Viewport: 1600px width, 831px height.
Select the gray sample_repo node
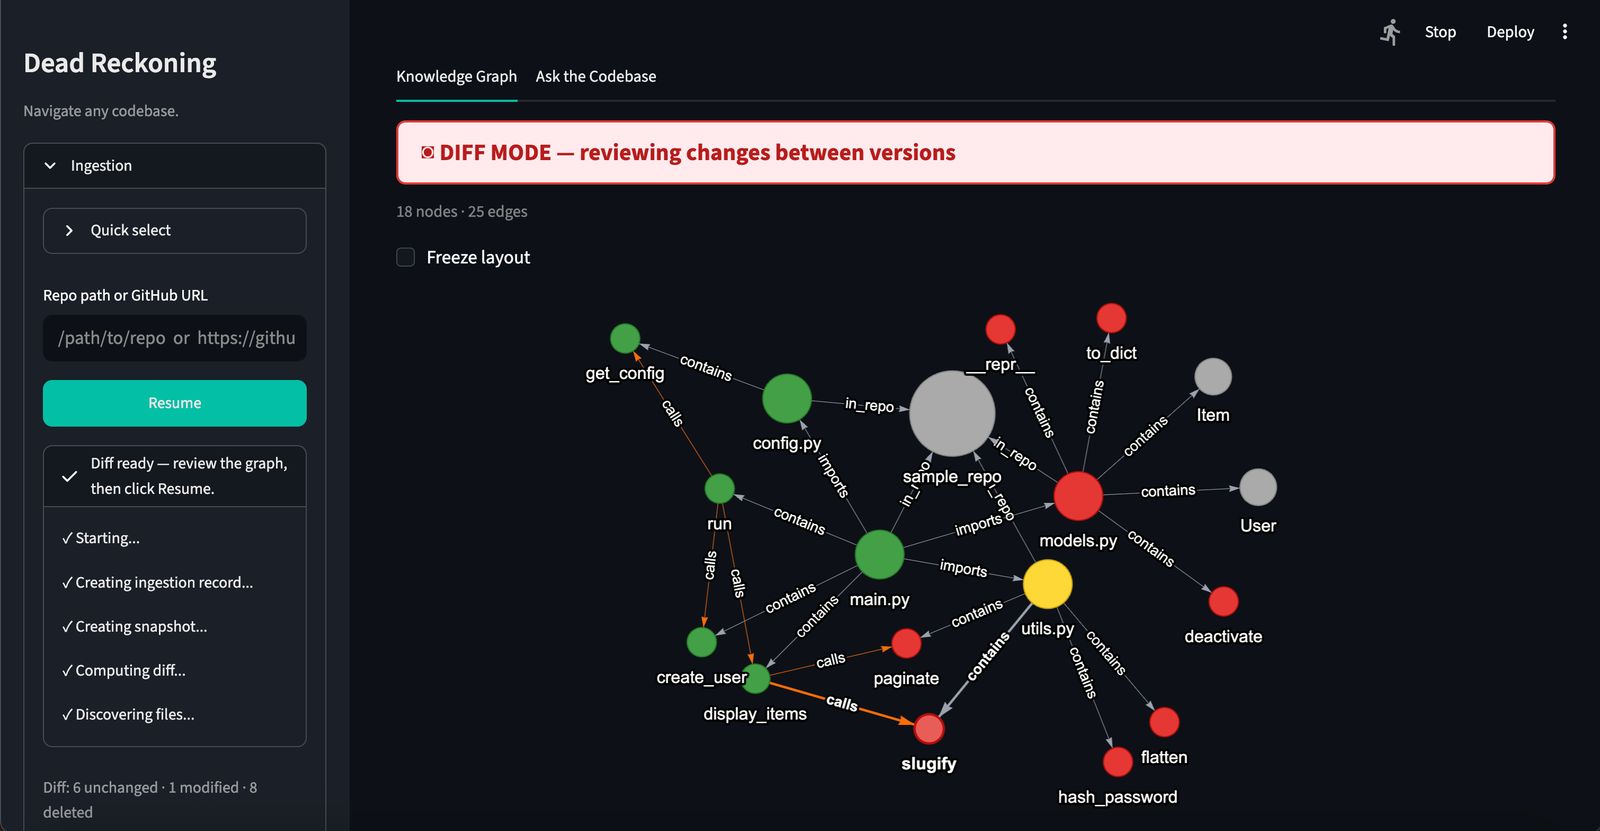coord(952,413)
